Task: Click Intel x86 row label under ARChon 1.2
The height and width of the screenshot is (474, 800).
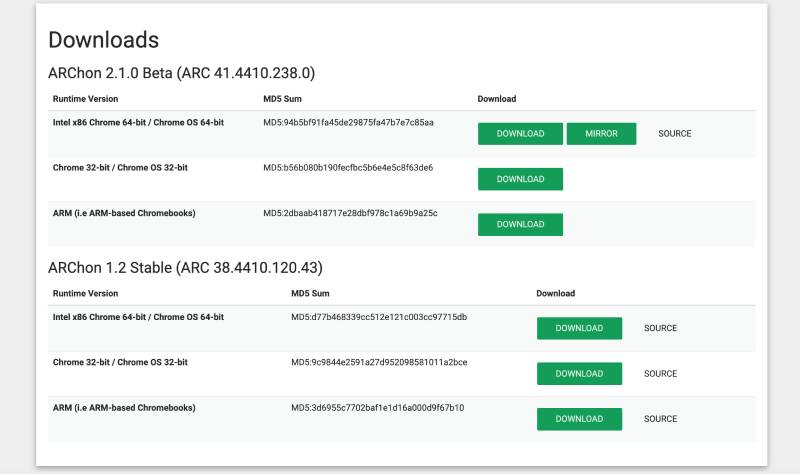Action: click(x=138, y=317)
